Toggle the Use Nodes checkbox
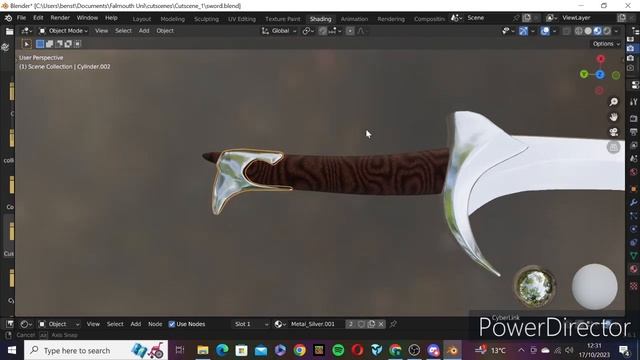Viewport: 640px width, 360px height. point(172,324)
